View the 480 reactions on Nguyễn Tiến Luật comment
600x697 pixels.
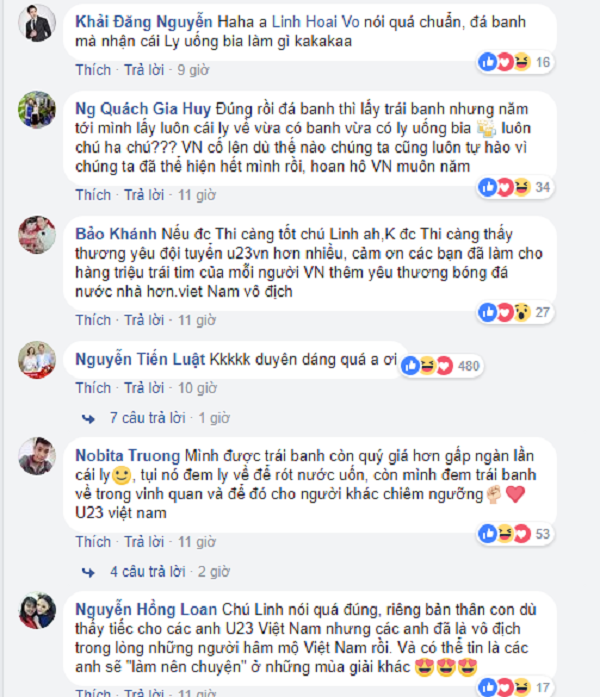point(441,366)
